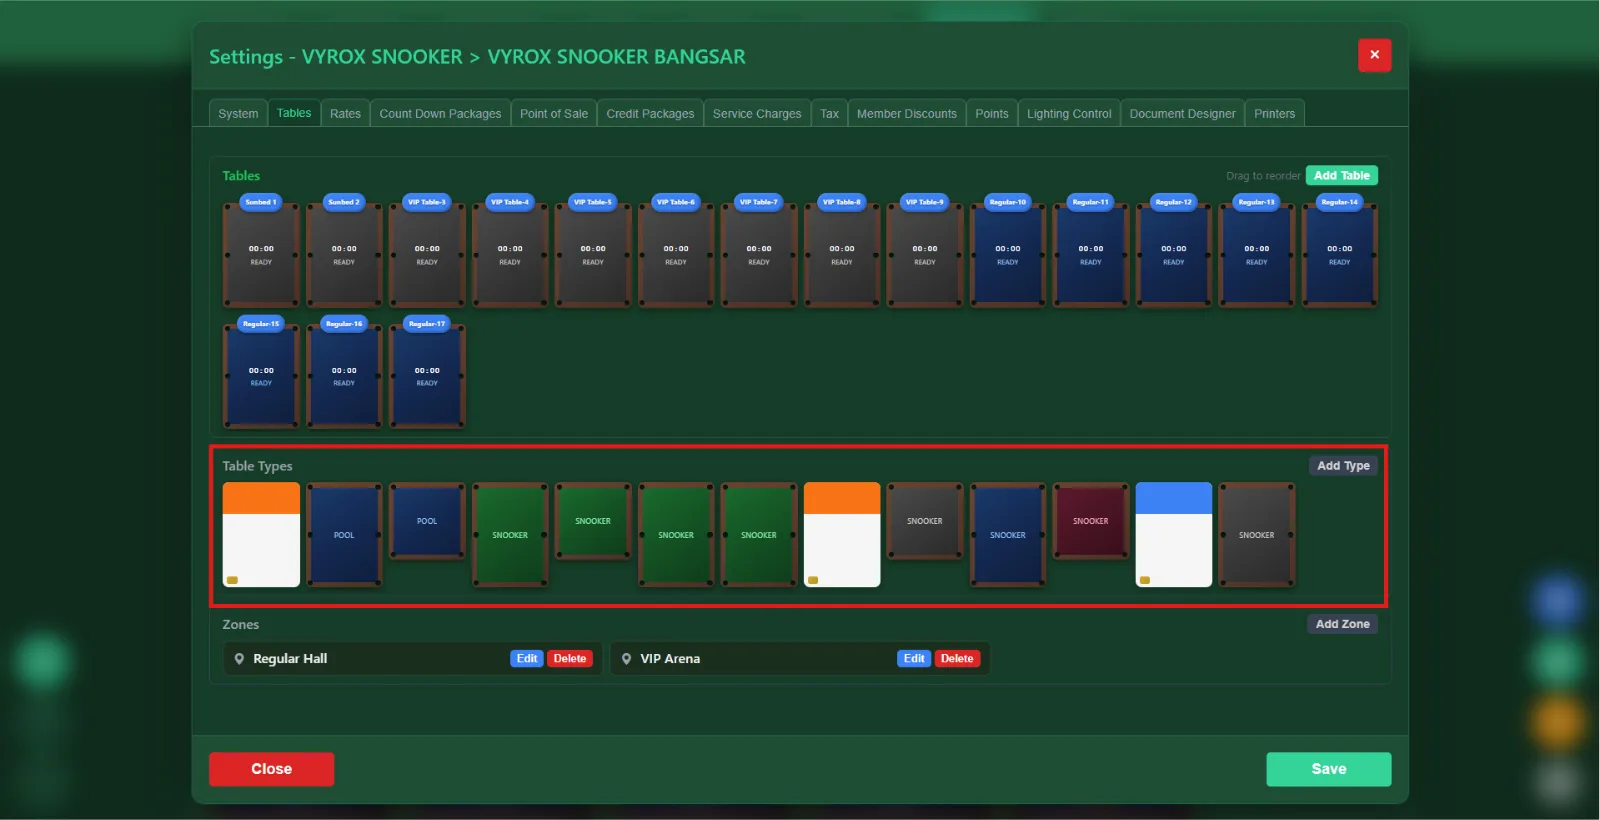Viewport: 1600px width, 820px height.
Task: Click the map pin icon beside Regular Hall
Action: (x=239, y=659)
